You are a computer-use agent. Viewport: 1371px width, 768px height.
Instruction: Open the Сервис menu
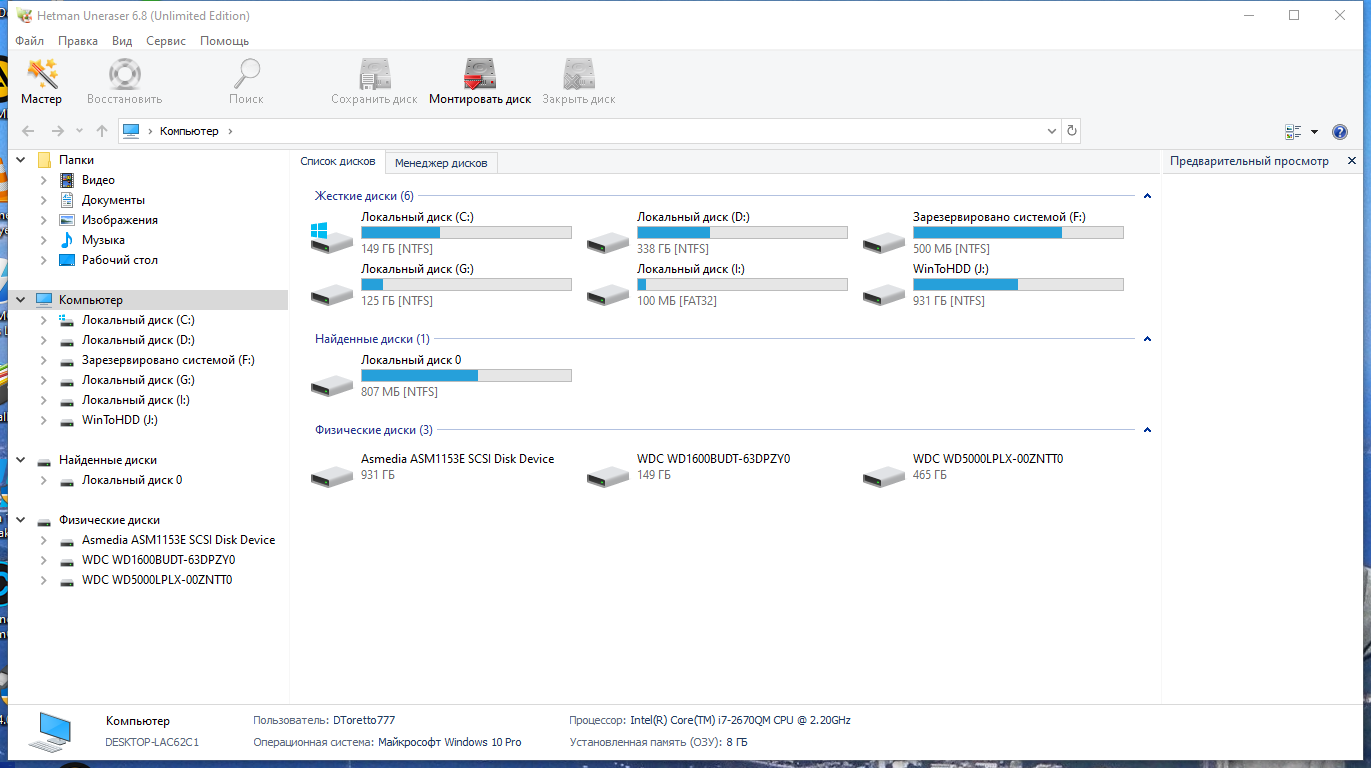click(165, 41)
